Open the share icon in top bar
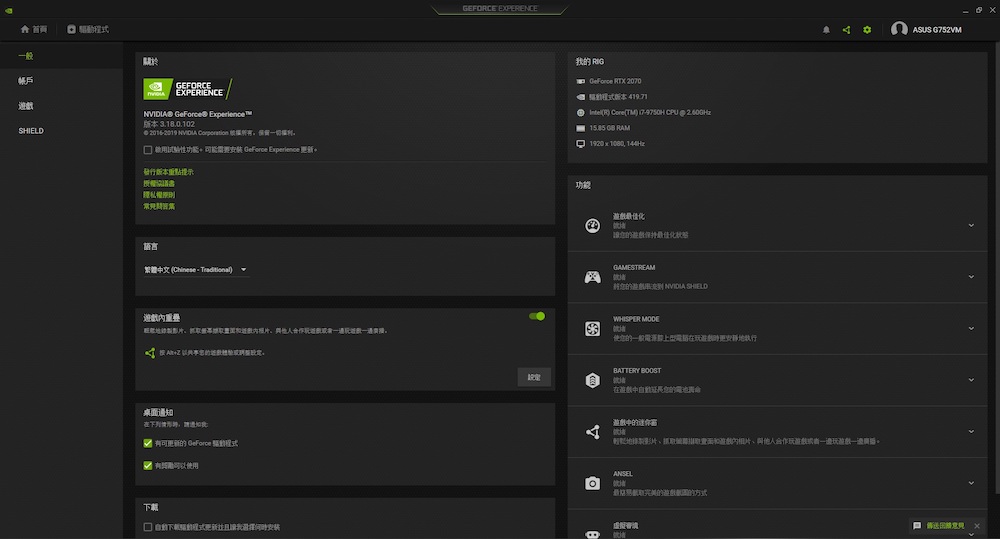Viewport: 1000px width, 539px height. [846, 30]
